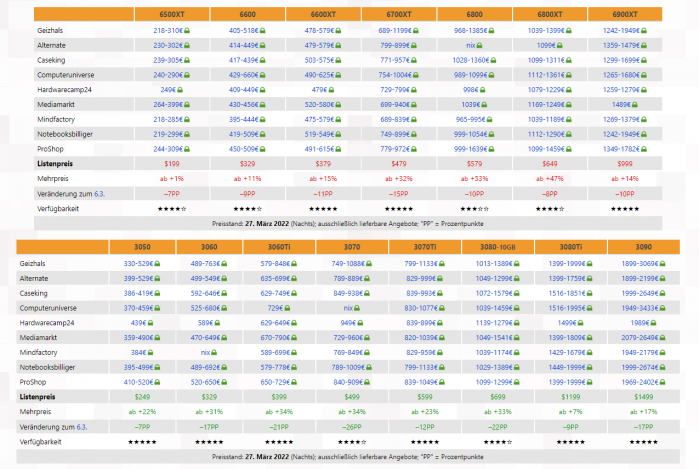Click green icon by Computeruniverse 6700XT price
The image size is (700, 469).
[416, 75]
